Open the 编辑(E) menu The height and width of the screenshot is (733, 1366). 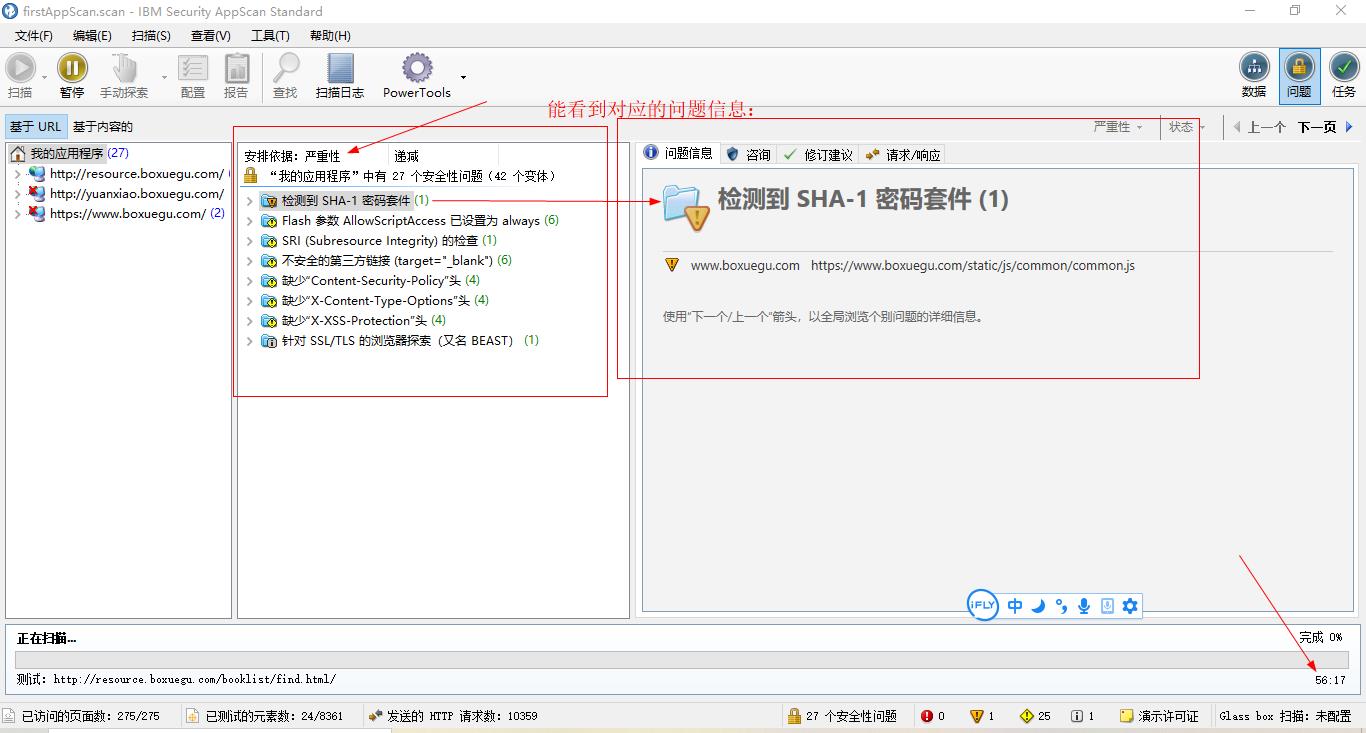(92, 35)
